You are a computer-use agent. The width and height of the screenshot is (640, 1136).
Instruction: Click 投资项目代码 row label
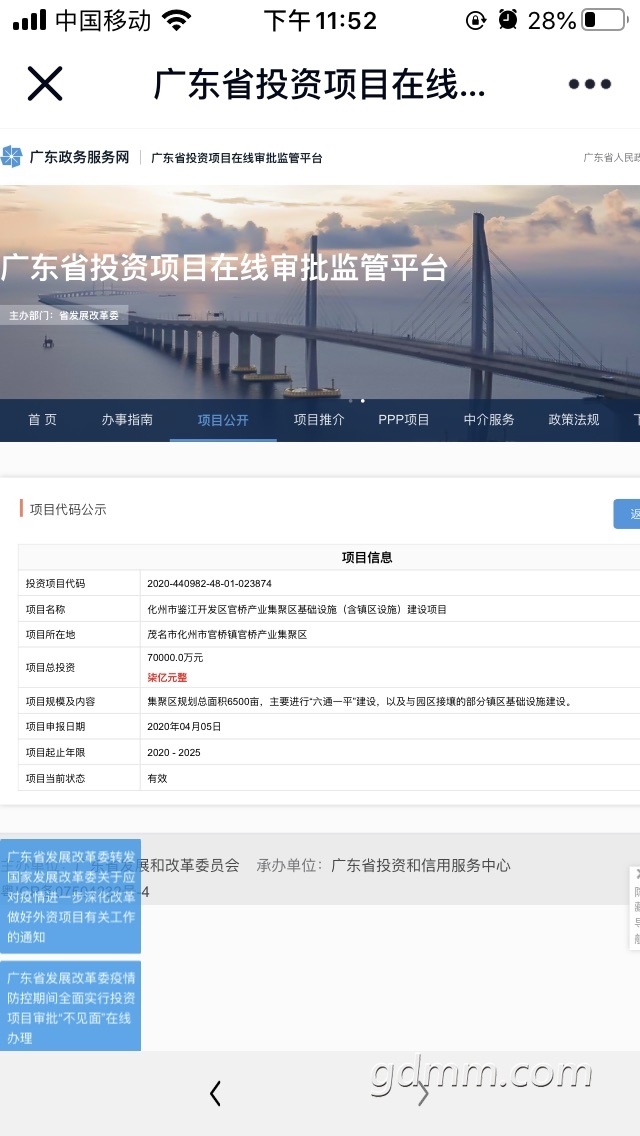pos(55,583)
